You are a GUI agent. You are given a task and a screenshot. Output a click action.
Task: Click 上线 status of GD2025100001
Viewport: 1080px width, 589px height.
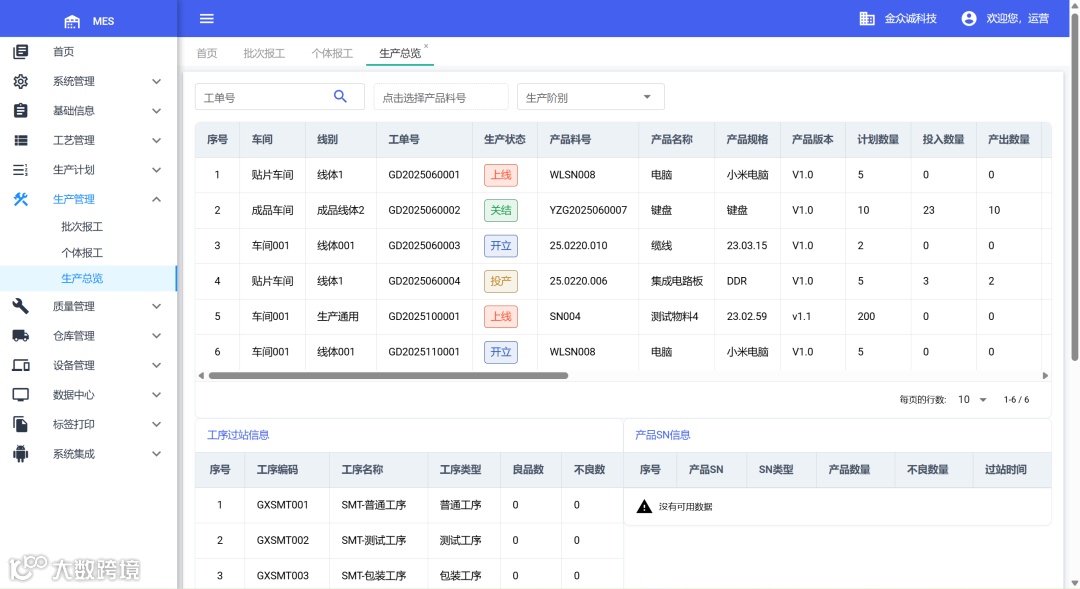[501, 316]
